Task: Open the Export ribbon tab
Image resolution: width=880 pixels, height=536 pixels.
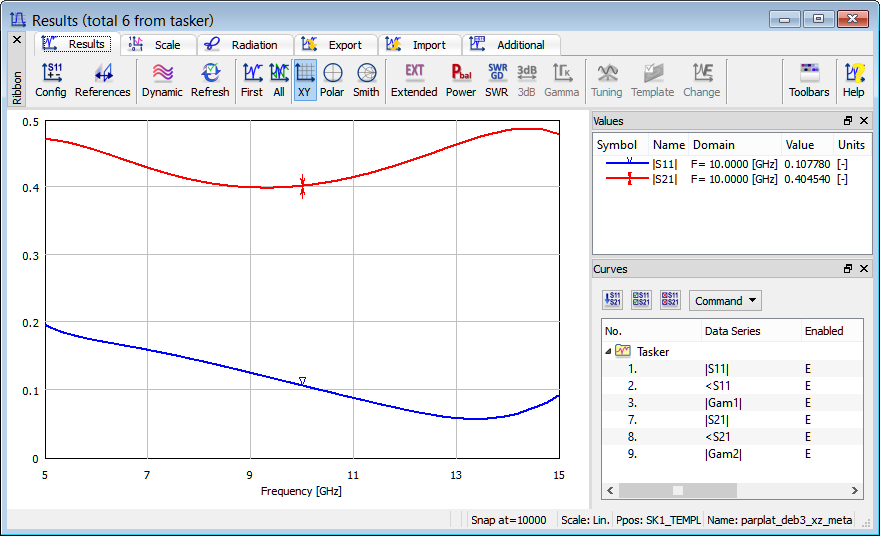Action: (335, 45)
